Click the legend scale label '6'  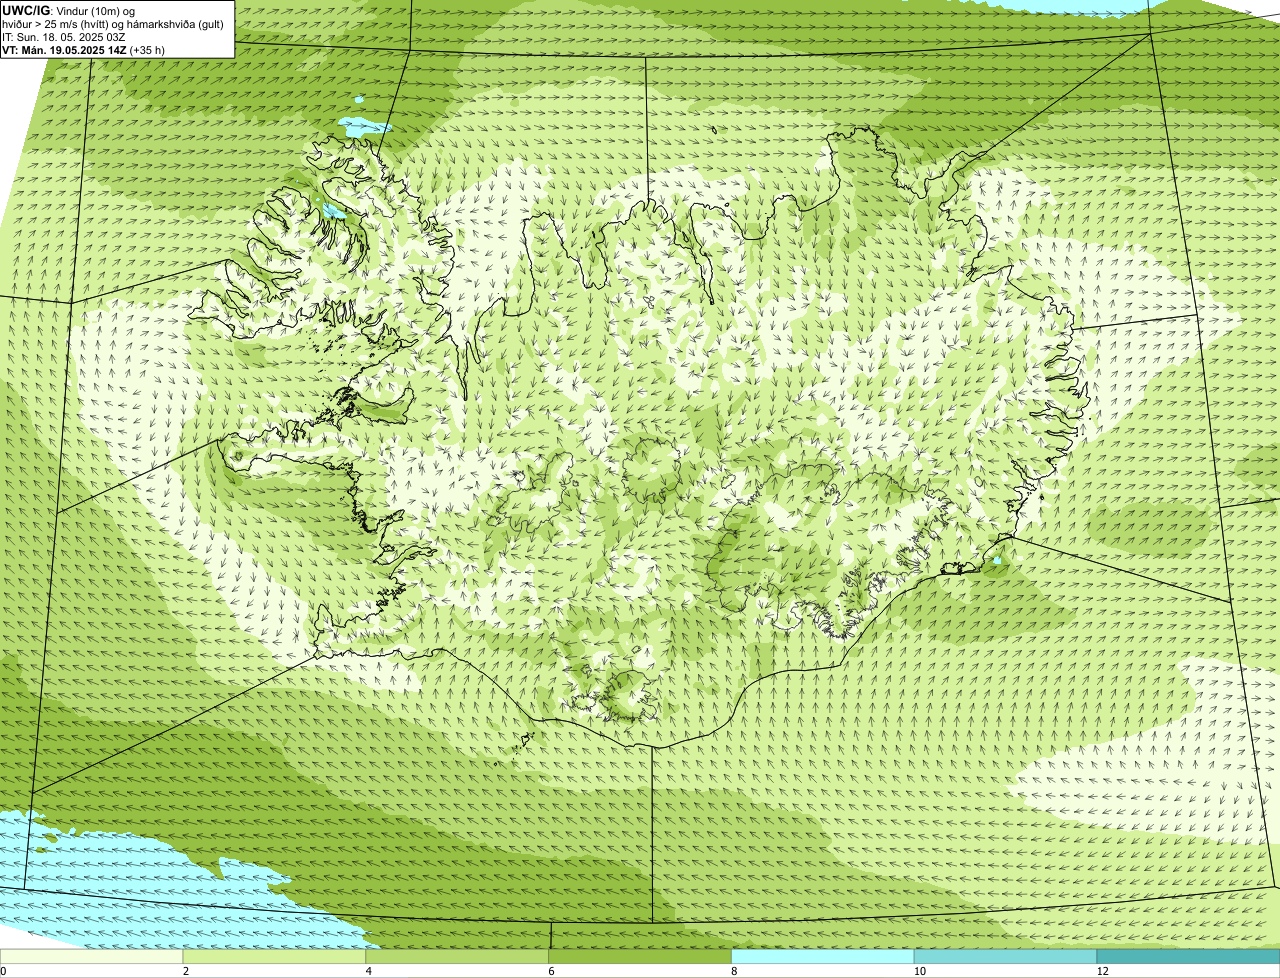(x=552, y=971)
